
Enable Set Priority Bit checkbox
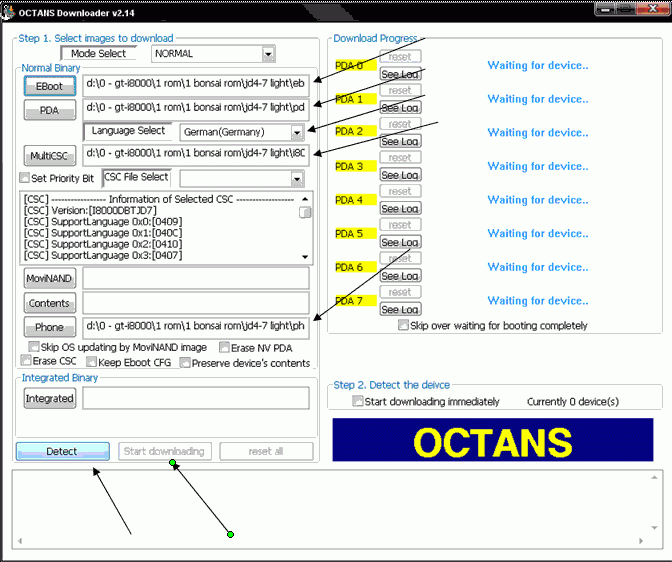click(25, 177)
